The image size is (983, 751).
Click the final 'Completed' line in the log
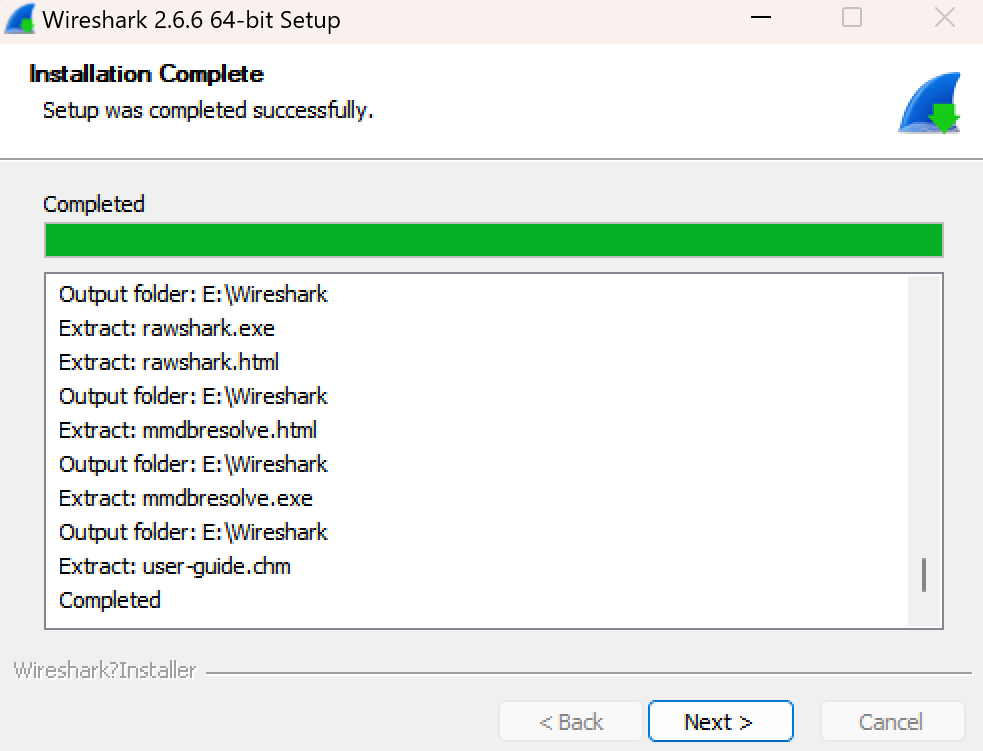(110, 600)
